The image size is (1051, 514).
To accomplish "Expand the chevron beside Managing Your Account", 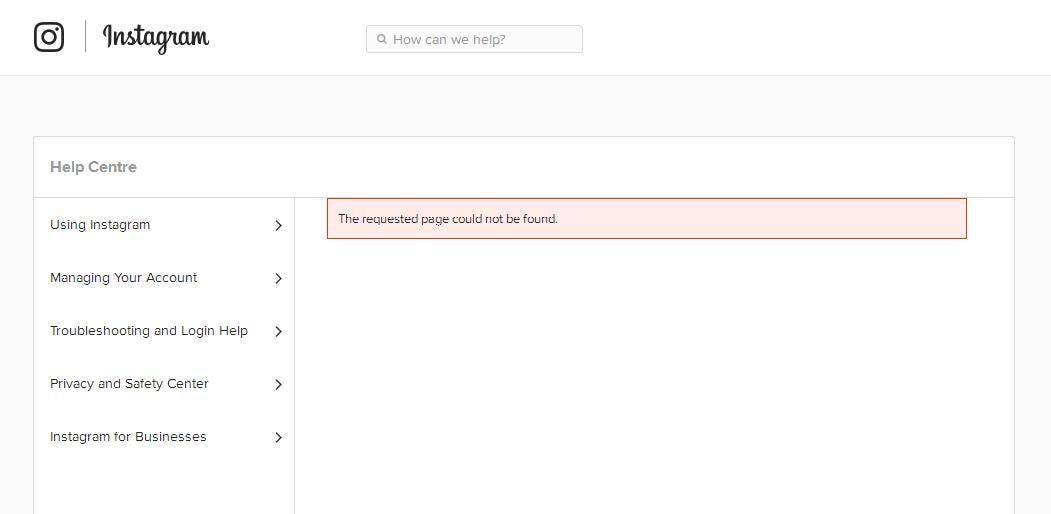I will click(x=278, y=278).
